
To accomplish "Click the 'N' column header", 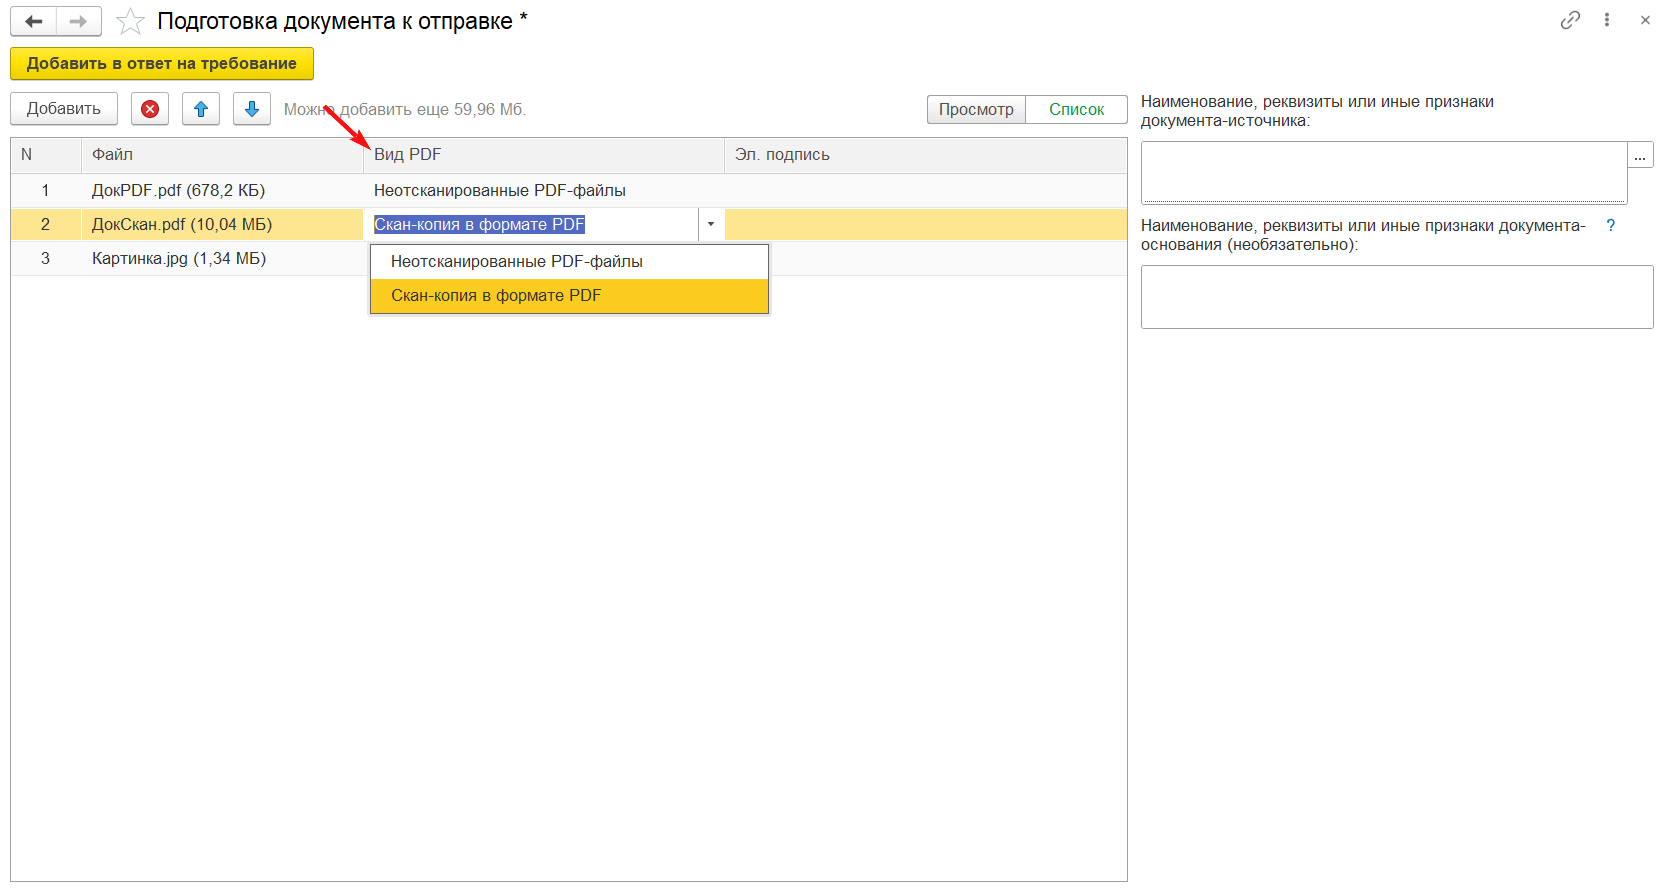I will coord(46,155).
